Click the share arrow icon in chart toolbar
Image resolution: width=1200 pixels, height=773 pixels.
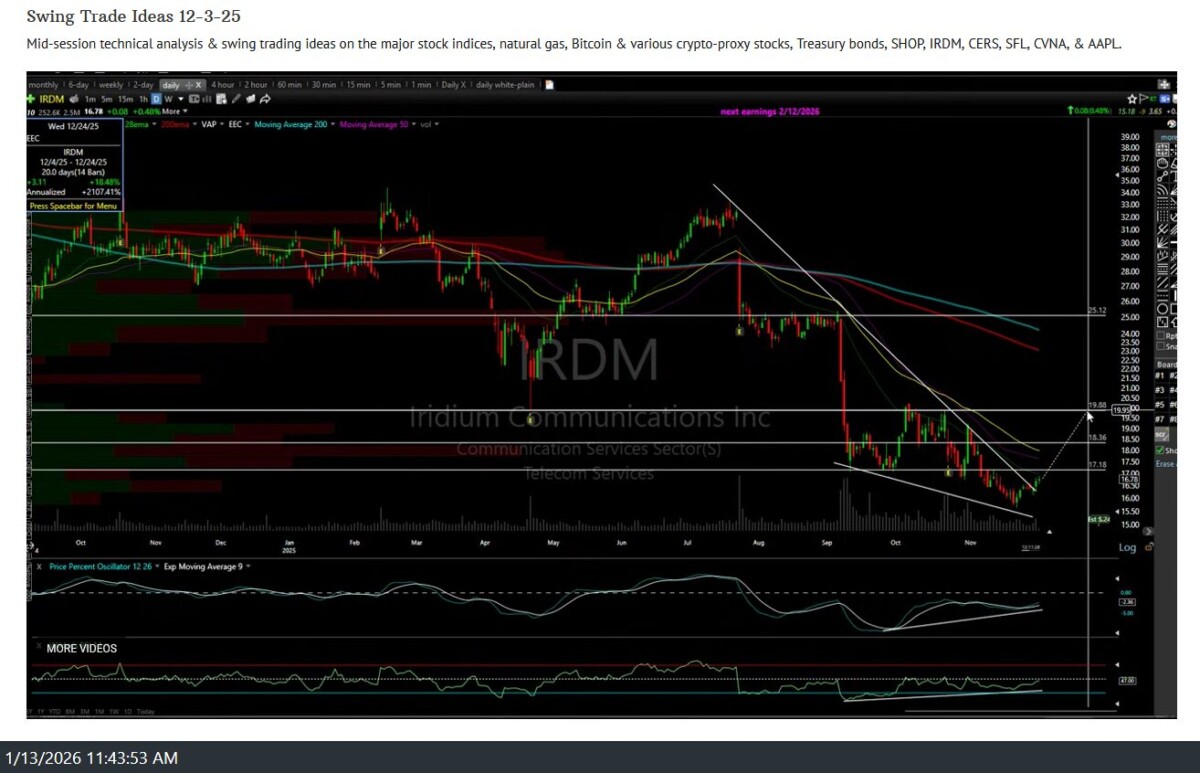266,99
